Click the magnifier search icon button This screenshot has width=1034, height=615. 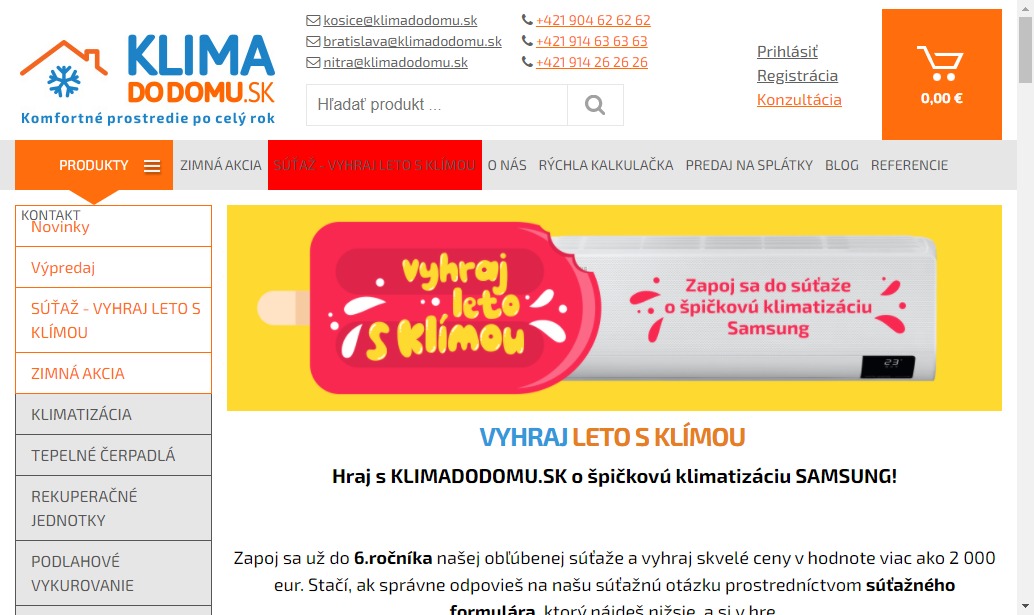tap(595, 105)
